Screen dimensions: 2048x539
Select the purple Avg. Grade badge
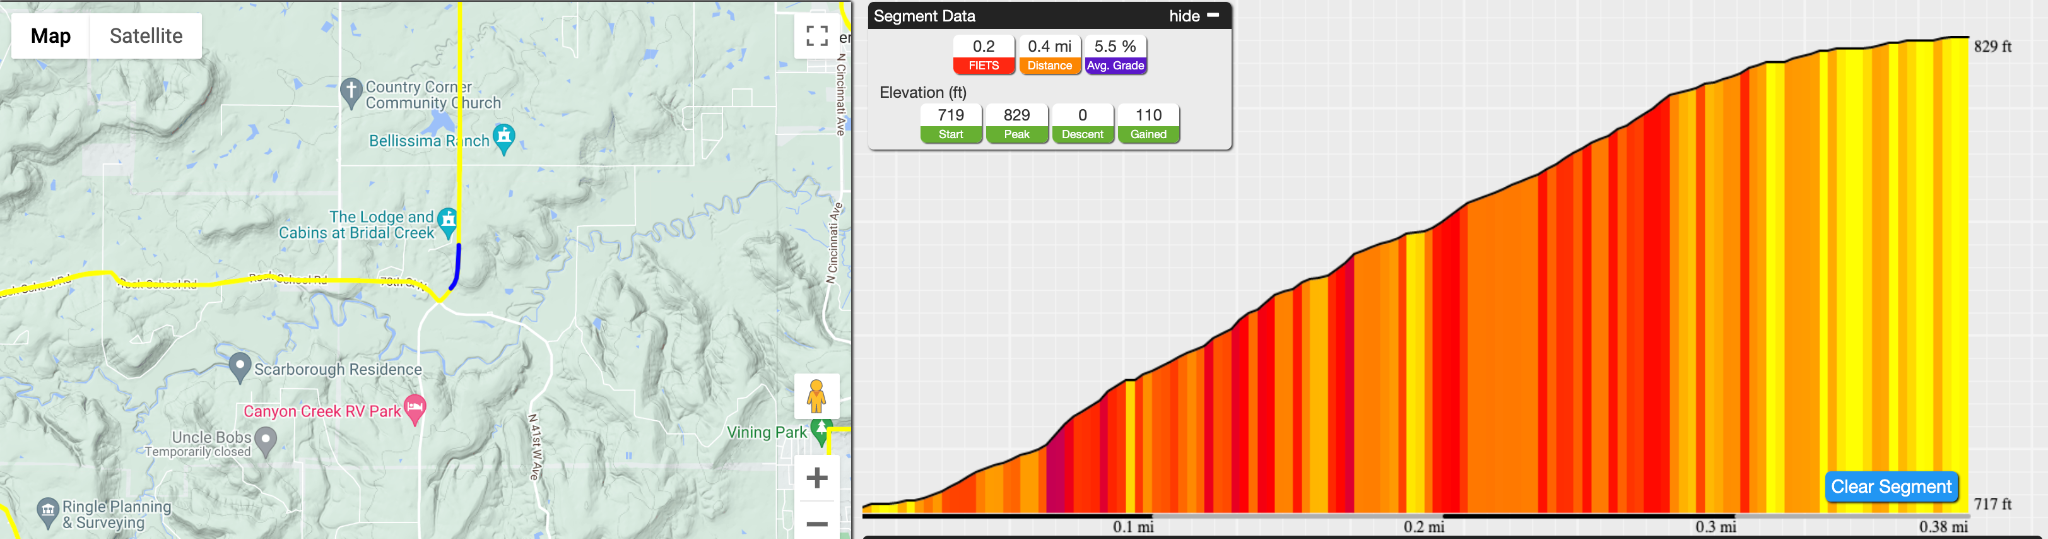tap(1116, 66)
